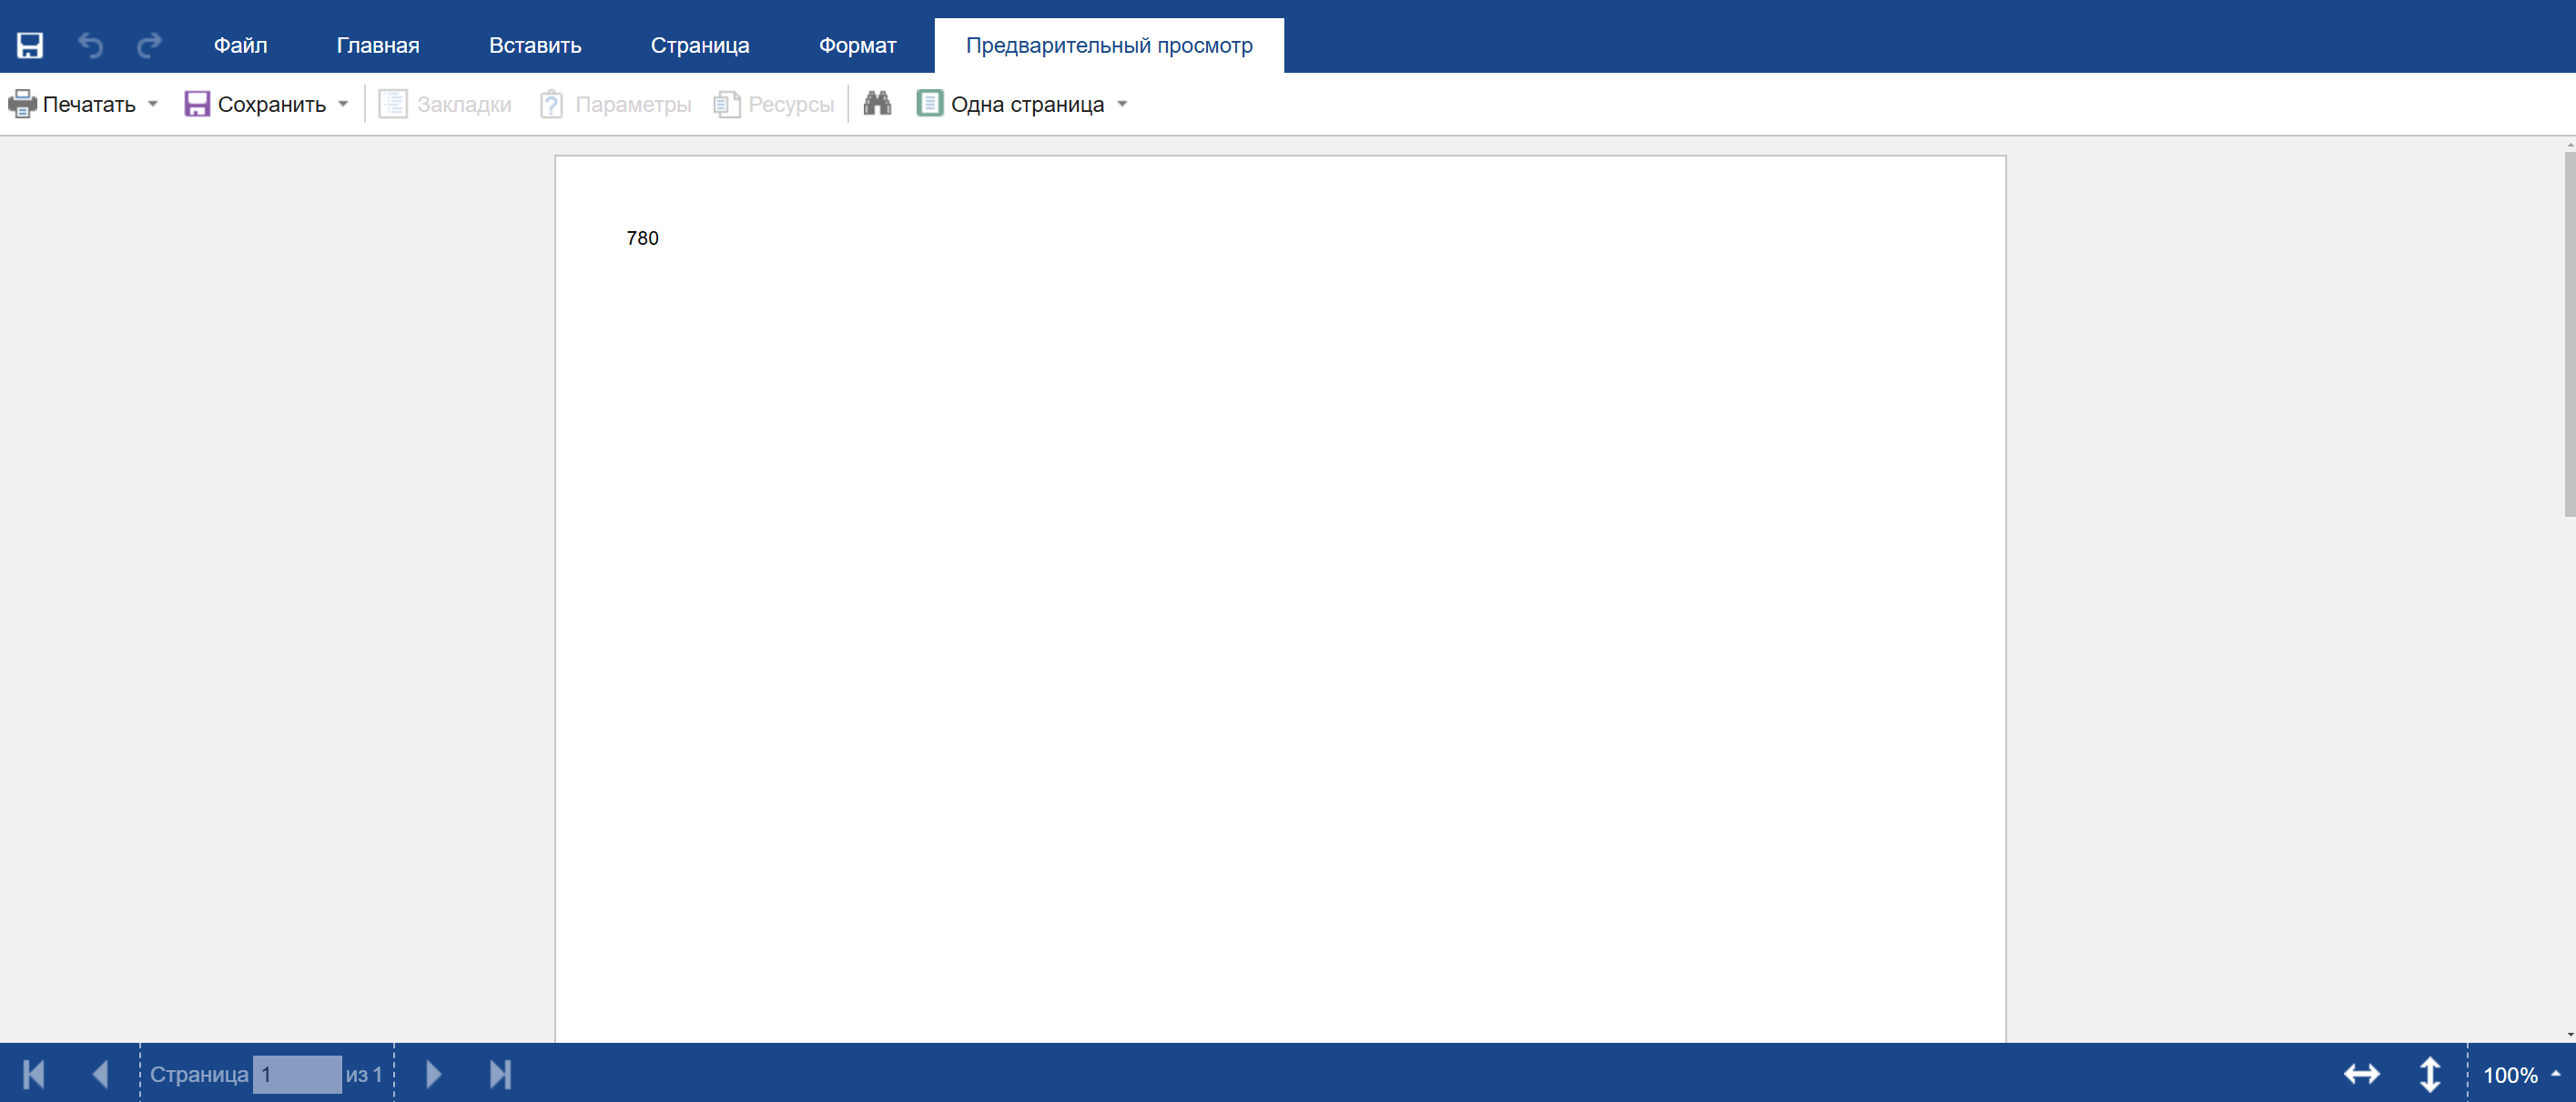Expand the Печатать dropdown arrow
2576x1102 pixels.
tap(153, 104)
